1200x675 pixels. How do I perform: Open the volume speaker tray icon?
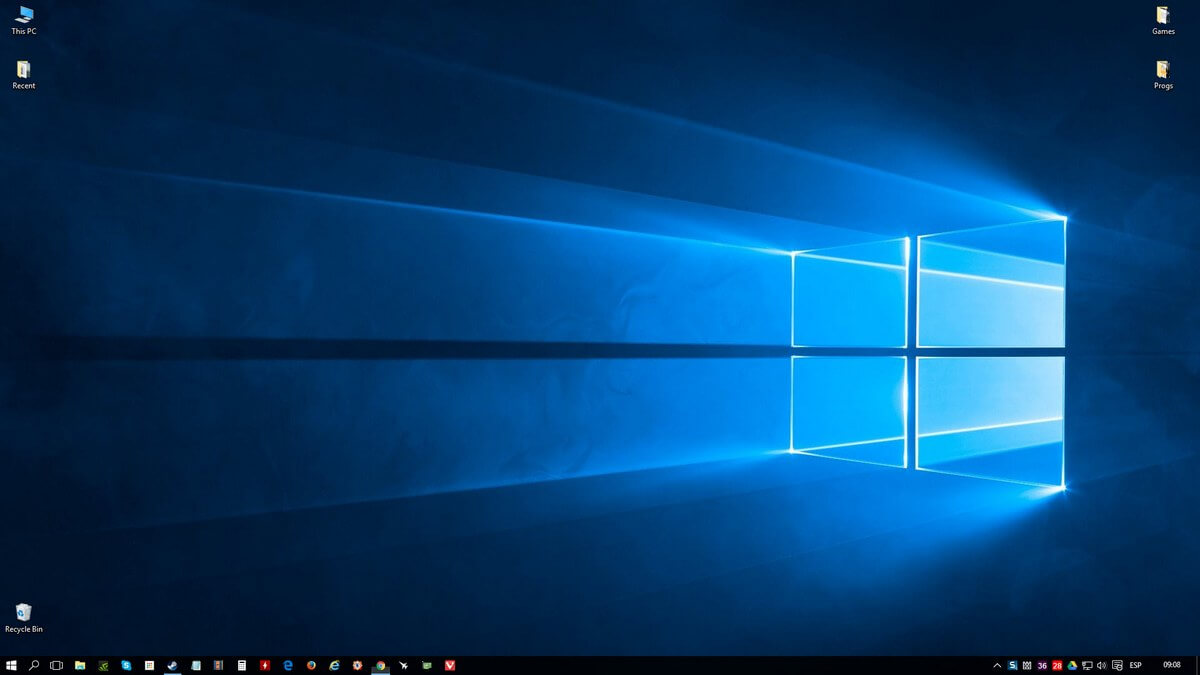pyautogui.click(x=1102, y=666)
